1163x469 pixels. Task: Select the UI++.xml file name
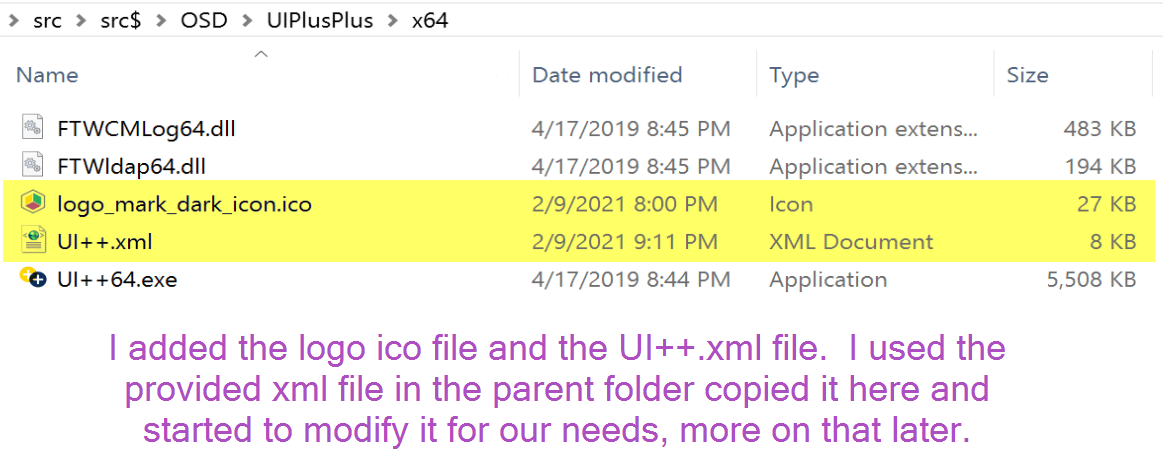click(x=105, y=242)
